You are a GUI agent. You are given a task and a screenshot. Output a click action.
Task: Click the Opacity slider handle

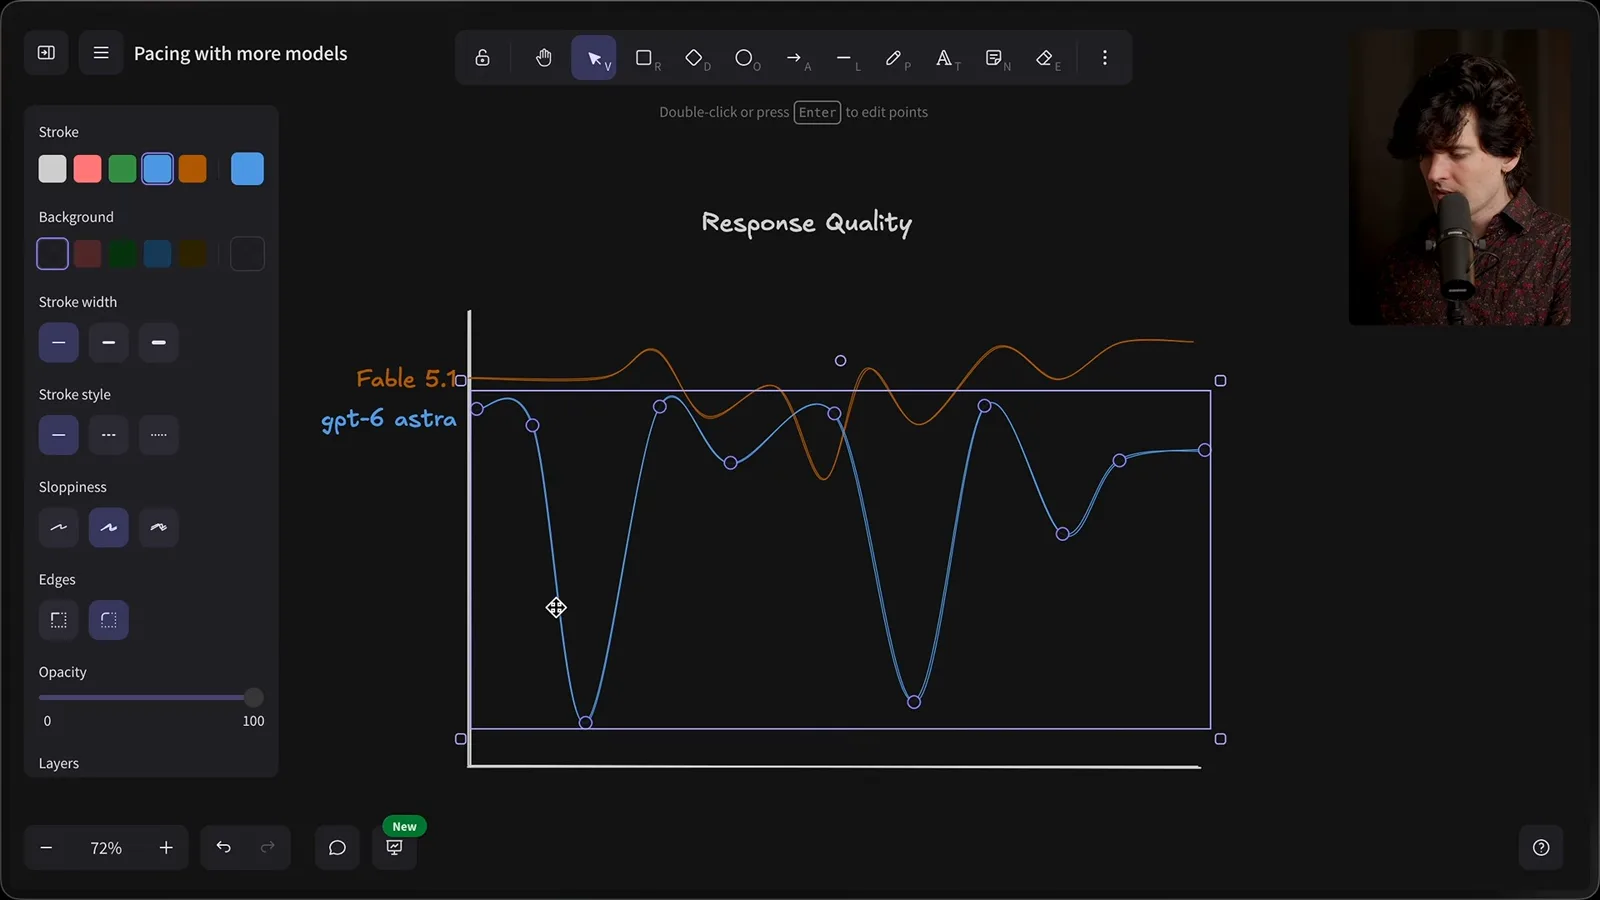coord(254,697)
